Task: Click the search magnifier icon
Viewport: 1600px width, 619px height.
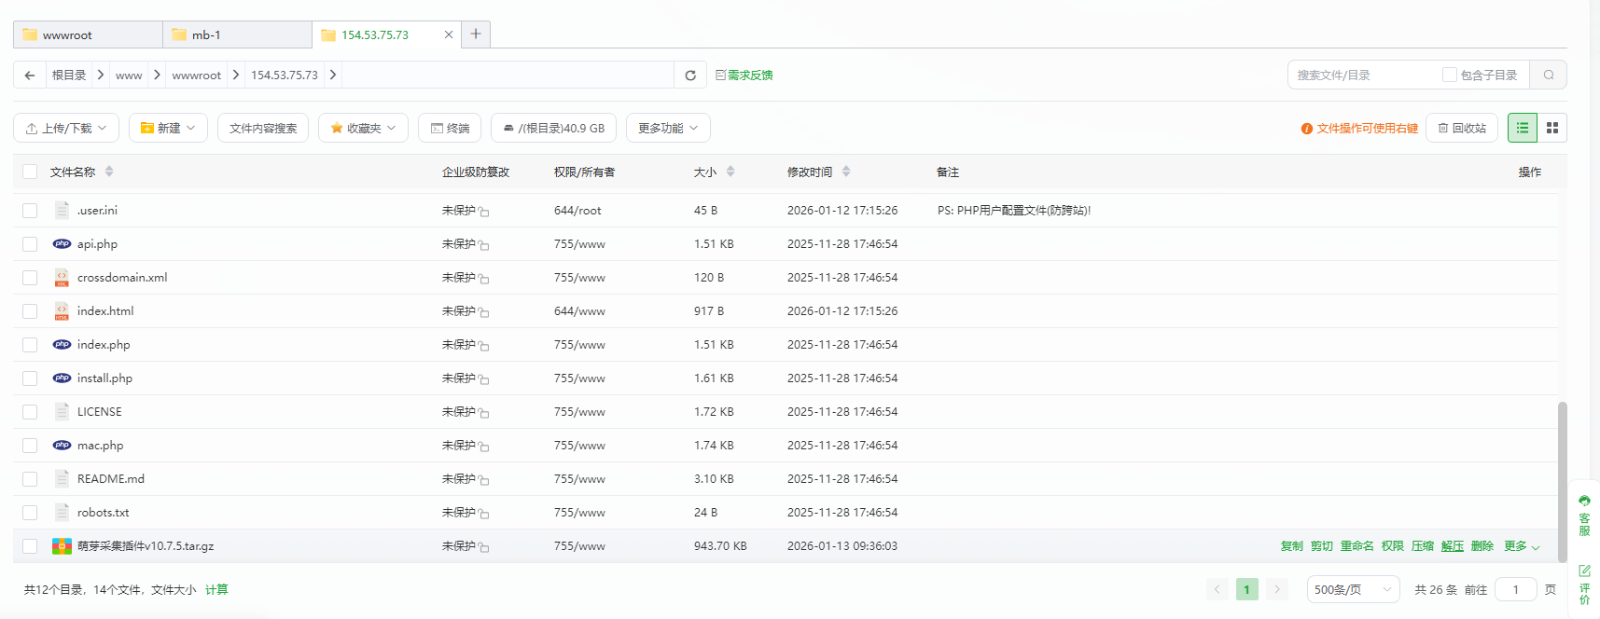Action: pyautogui.click(x=1548, y=75)
